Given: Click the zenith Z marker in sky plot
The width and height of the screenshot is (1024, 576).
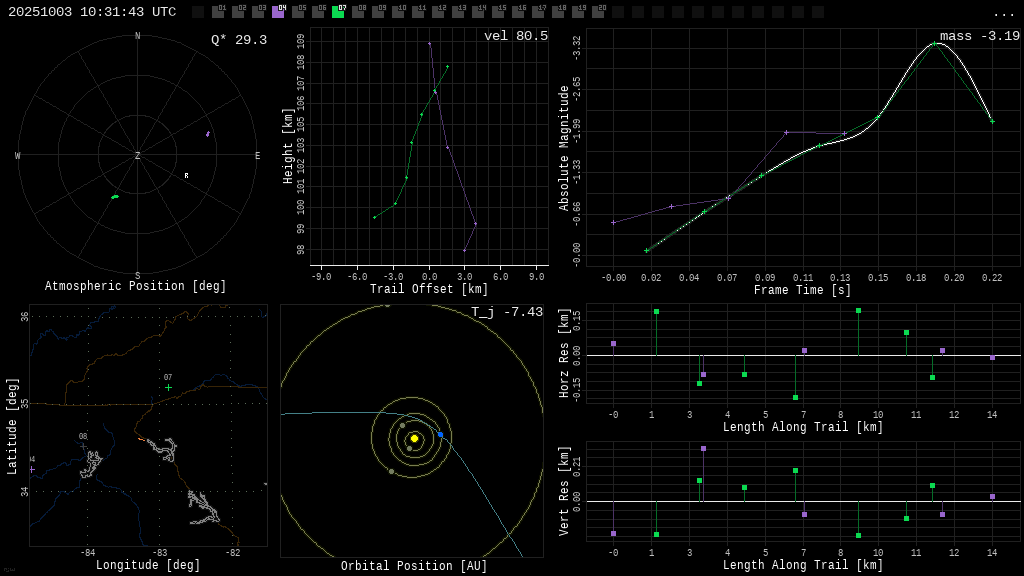Looking at the screenshot, I should [138, 156].
